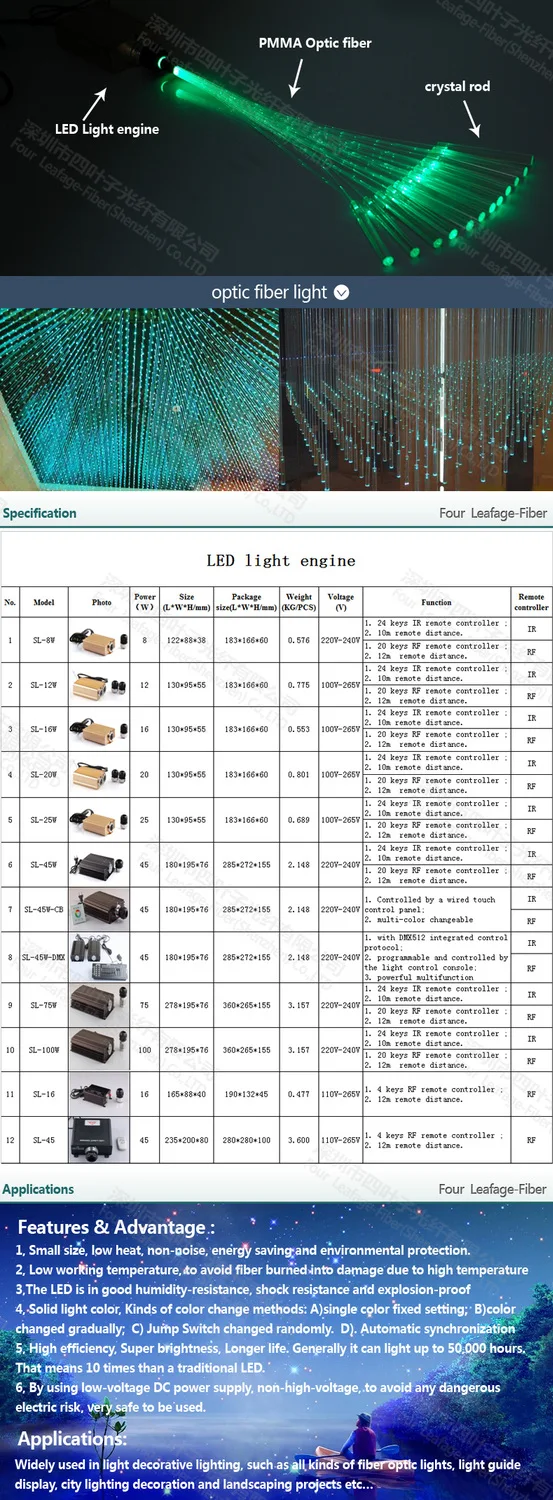Click the "Applications:" heading in the blue panel
The width and height of the screenshot is (553, 1500).
tap(72, 1439)
